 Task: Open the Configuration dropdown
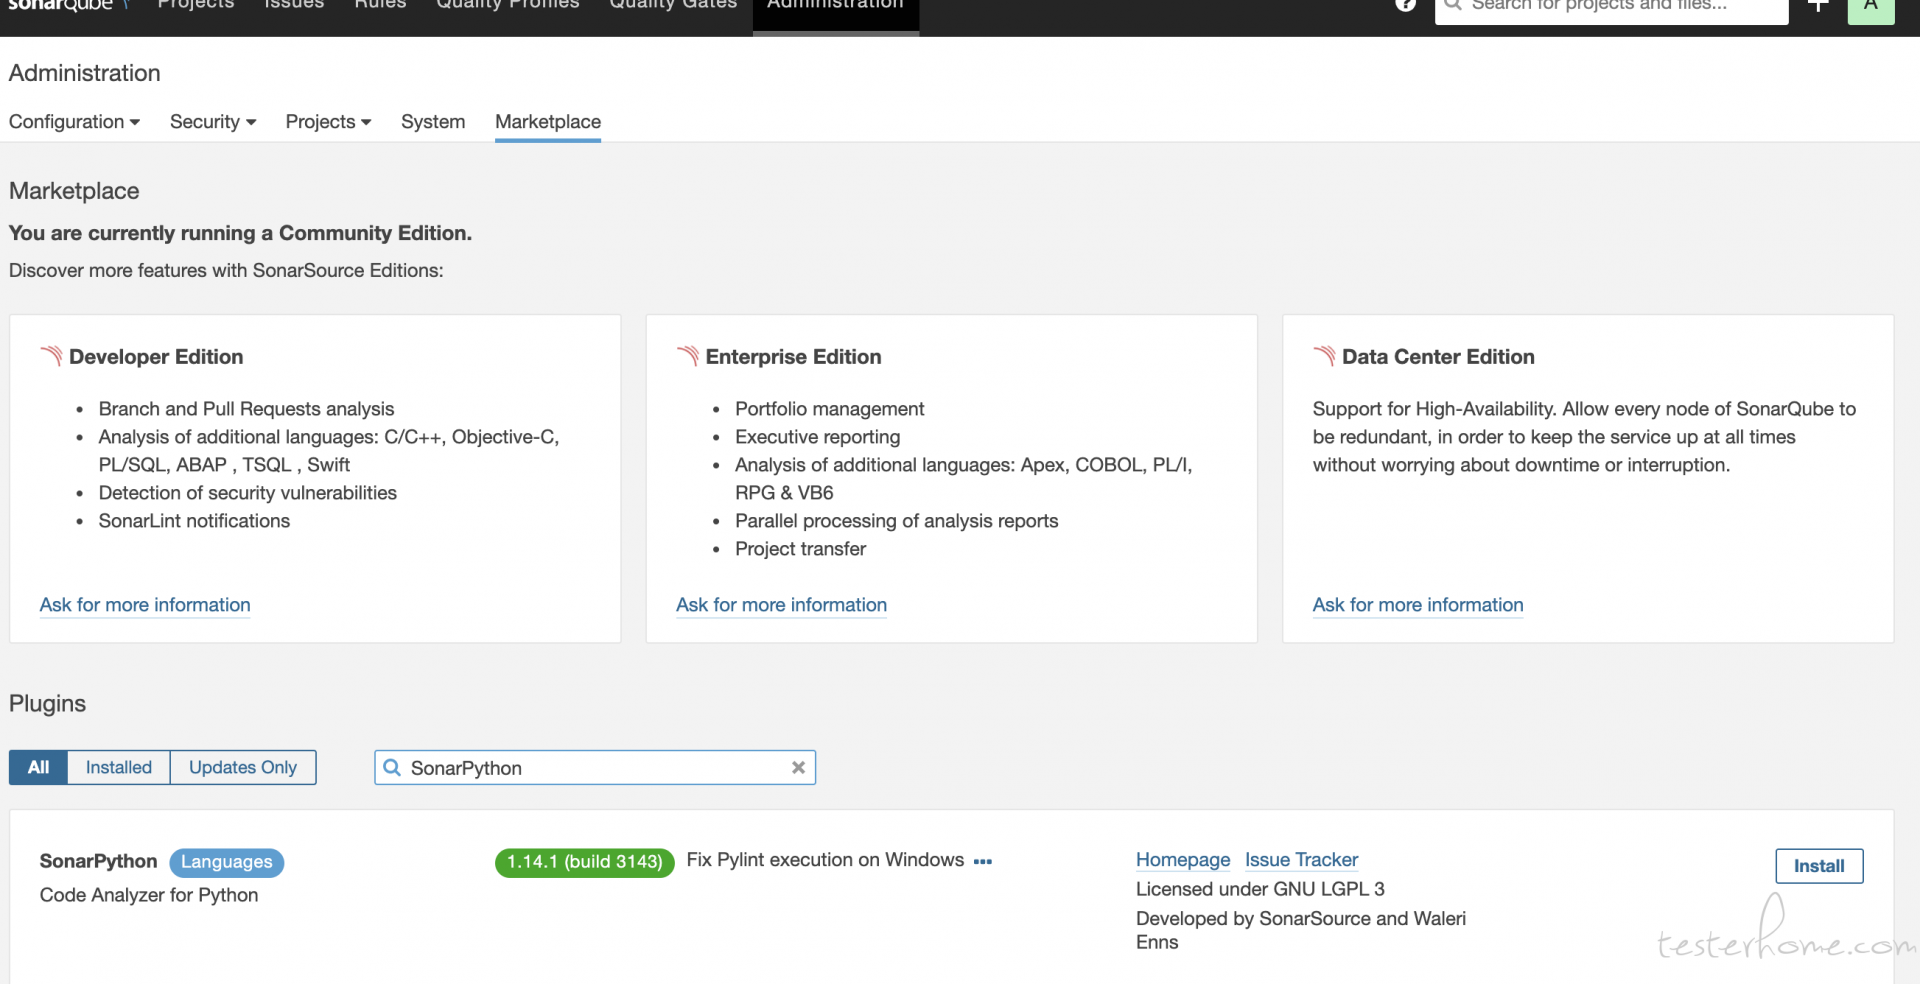tap(74, 122)
